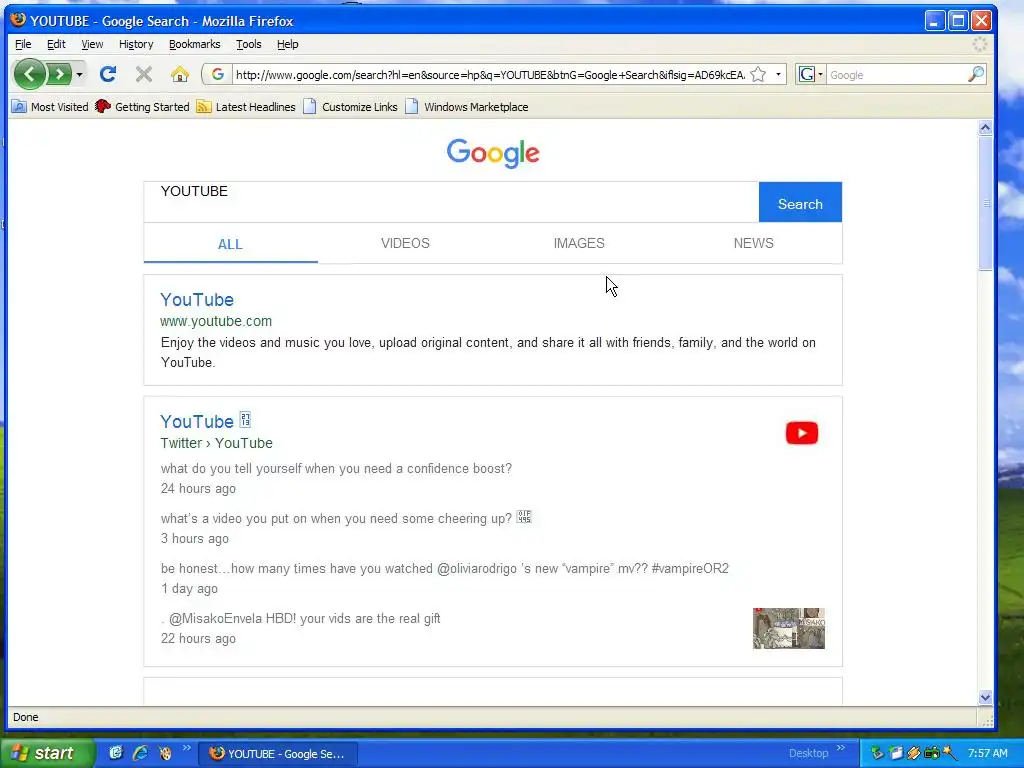Open Getting Started bookmark

pos(142,106)
